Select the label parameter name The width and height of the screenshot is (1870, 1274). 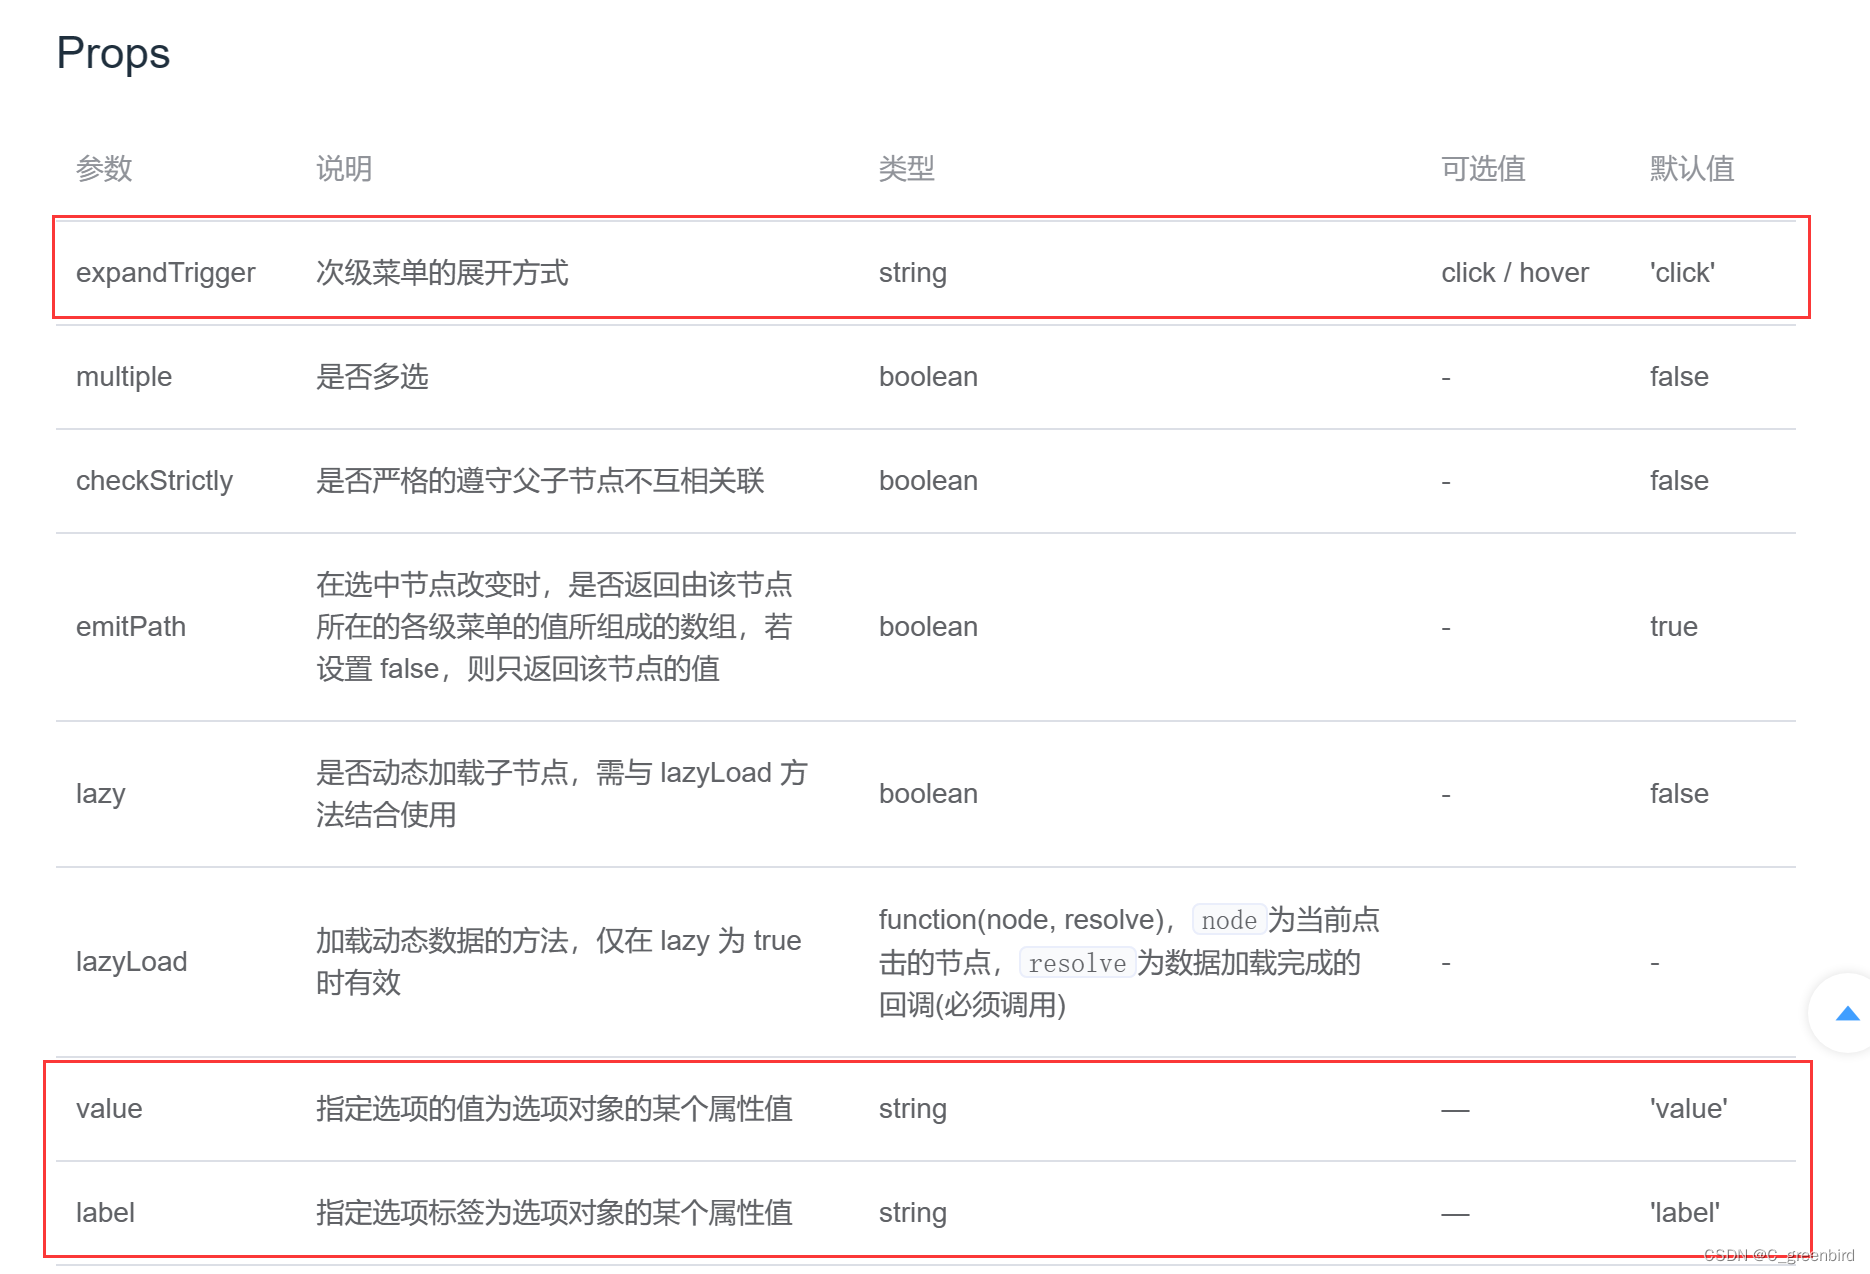(x=105, y=1213)
